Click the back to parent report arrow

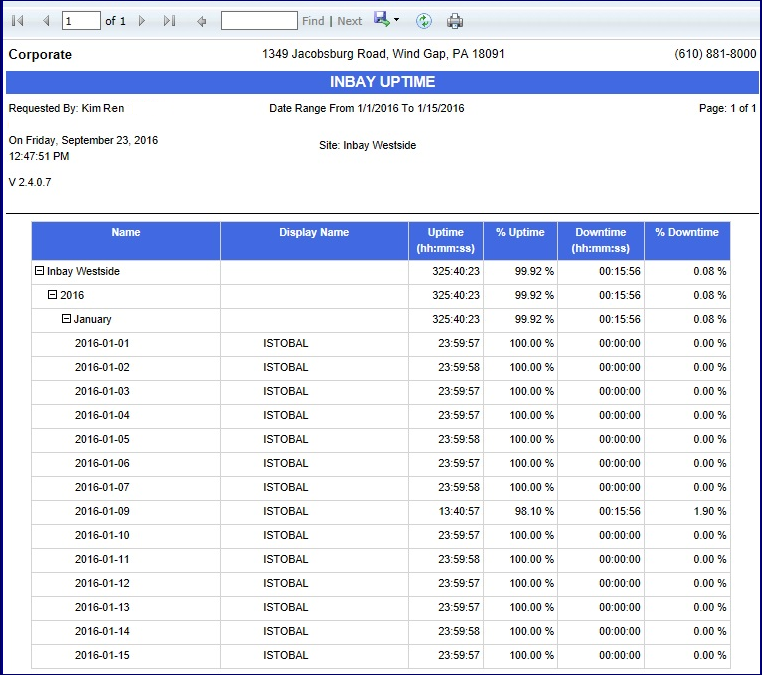202,21
